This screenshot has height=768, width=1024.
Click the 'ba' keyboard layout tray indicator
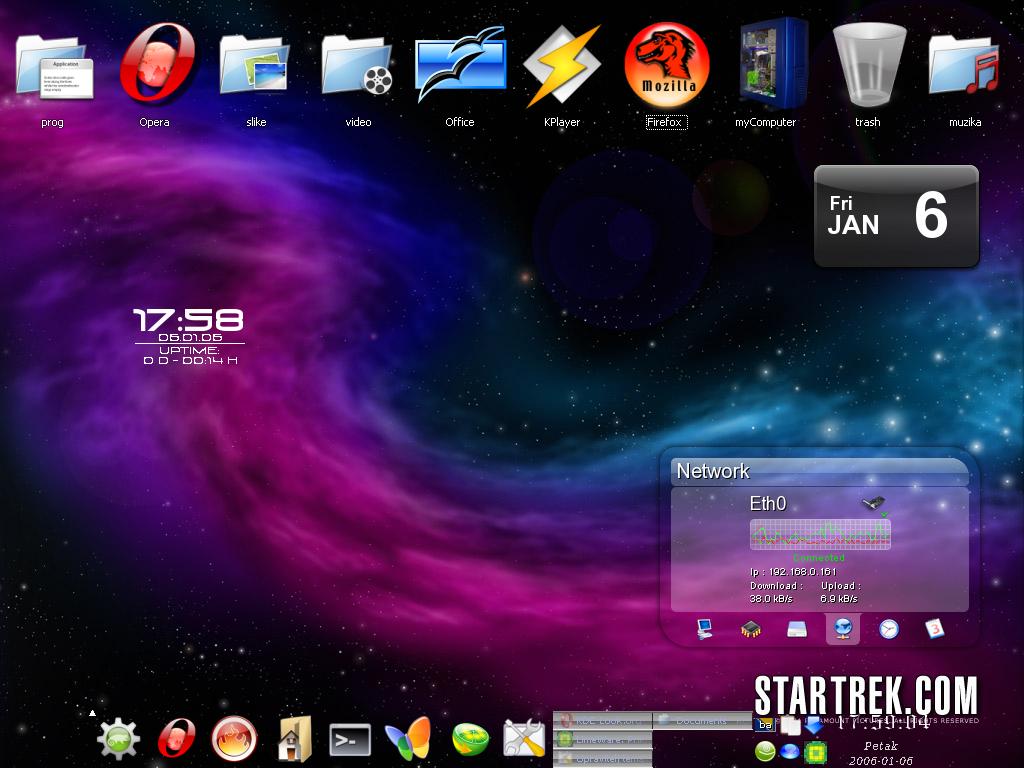[765, 725]
